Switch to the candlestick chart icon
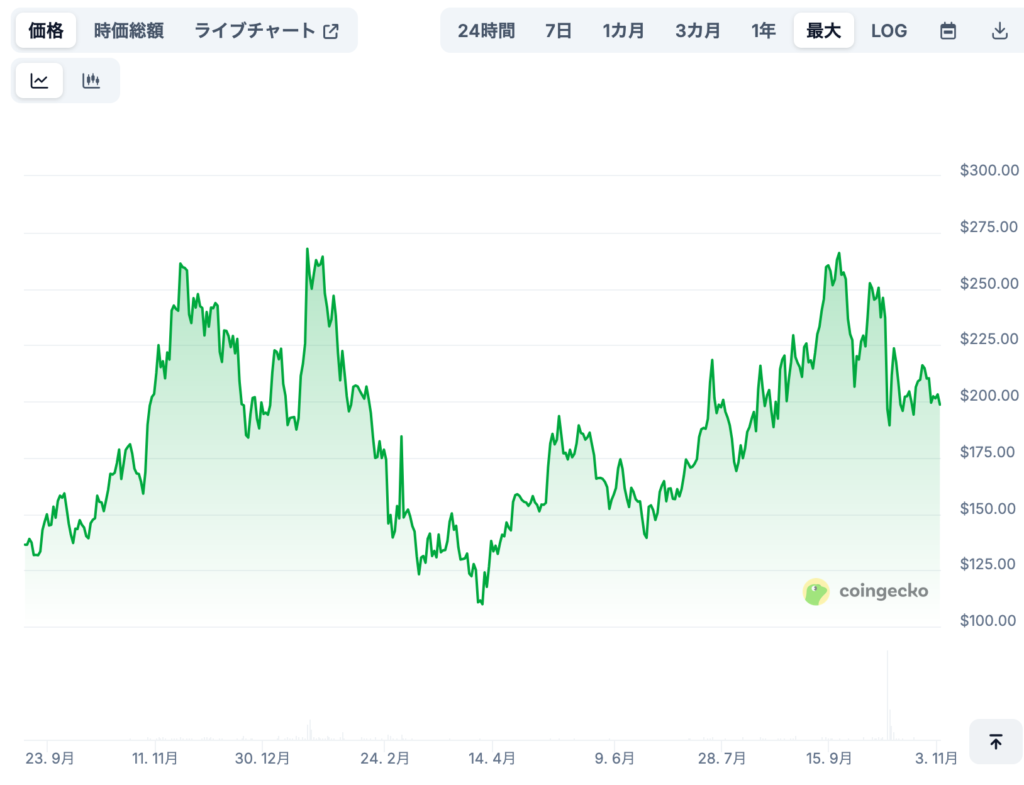This screenshot has width=1024, height=785. click(x=91, y=80)
